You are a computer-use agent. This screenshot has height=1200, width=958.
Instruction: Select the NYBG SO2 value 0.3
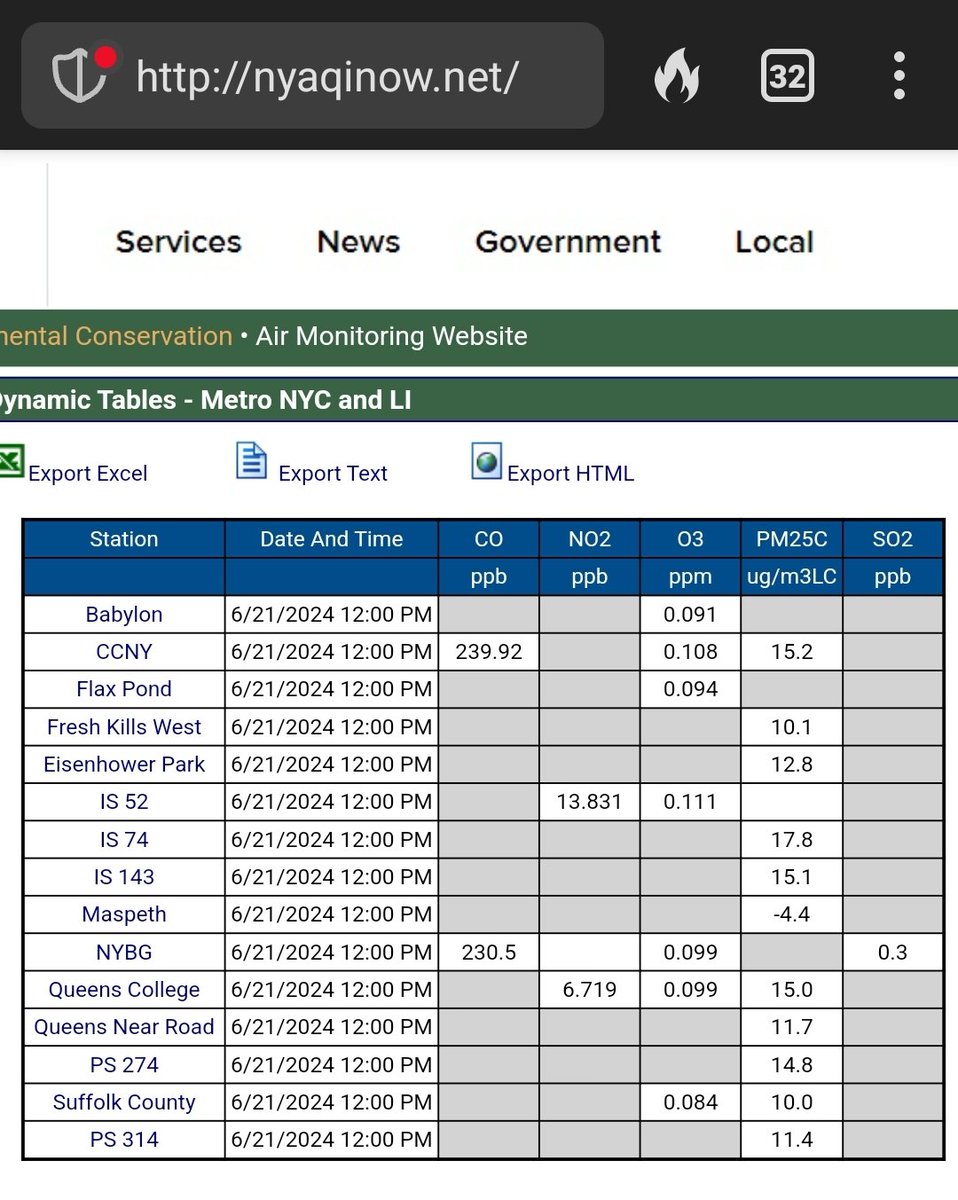point(893,952)
